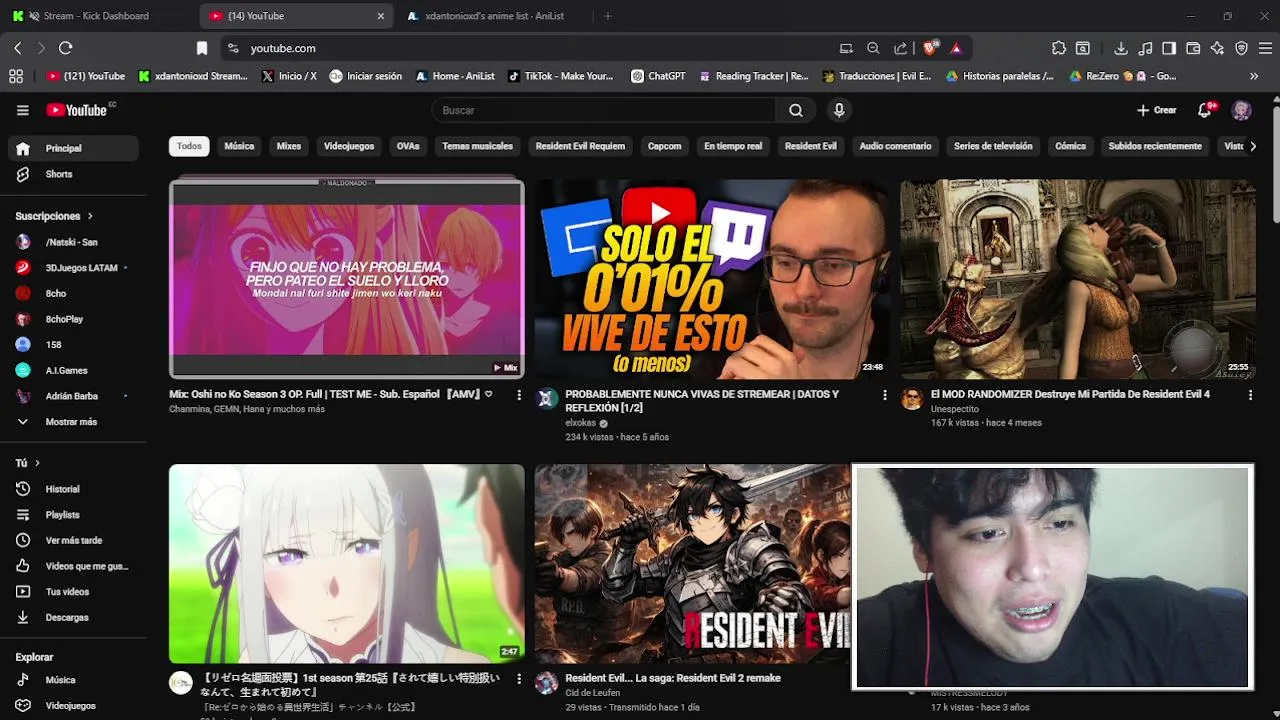1280x720 pixels.
Task: Open the YouTube hamburger guide menu
Action: coord(23,110)
